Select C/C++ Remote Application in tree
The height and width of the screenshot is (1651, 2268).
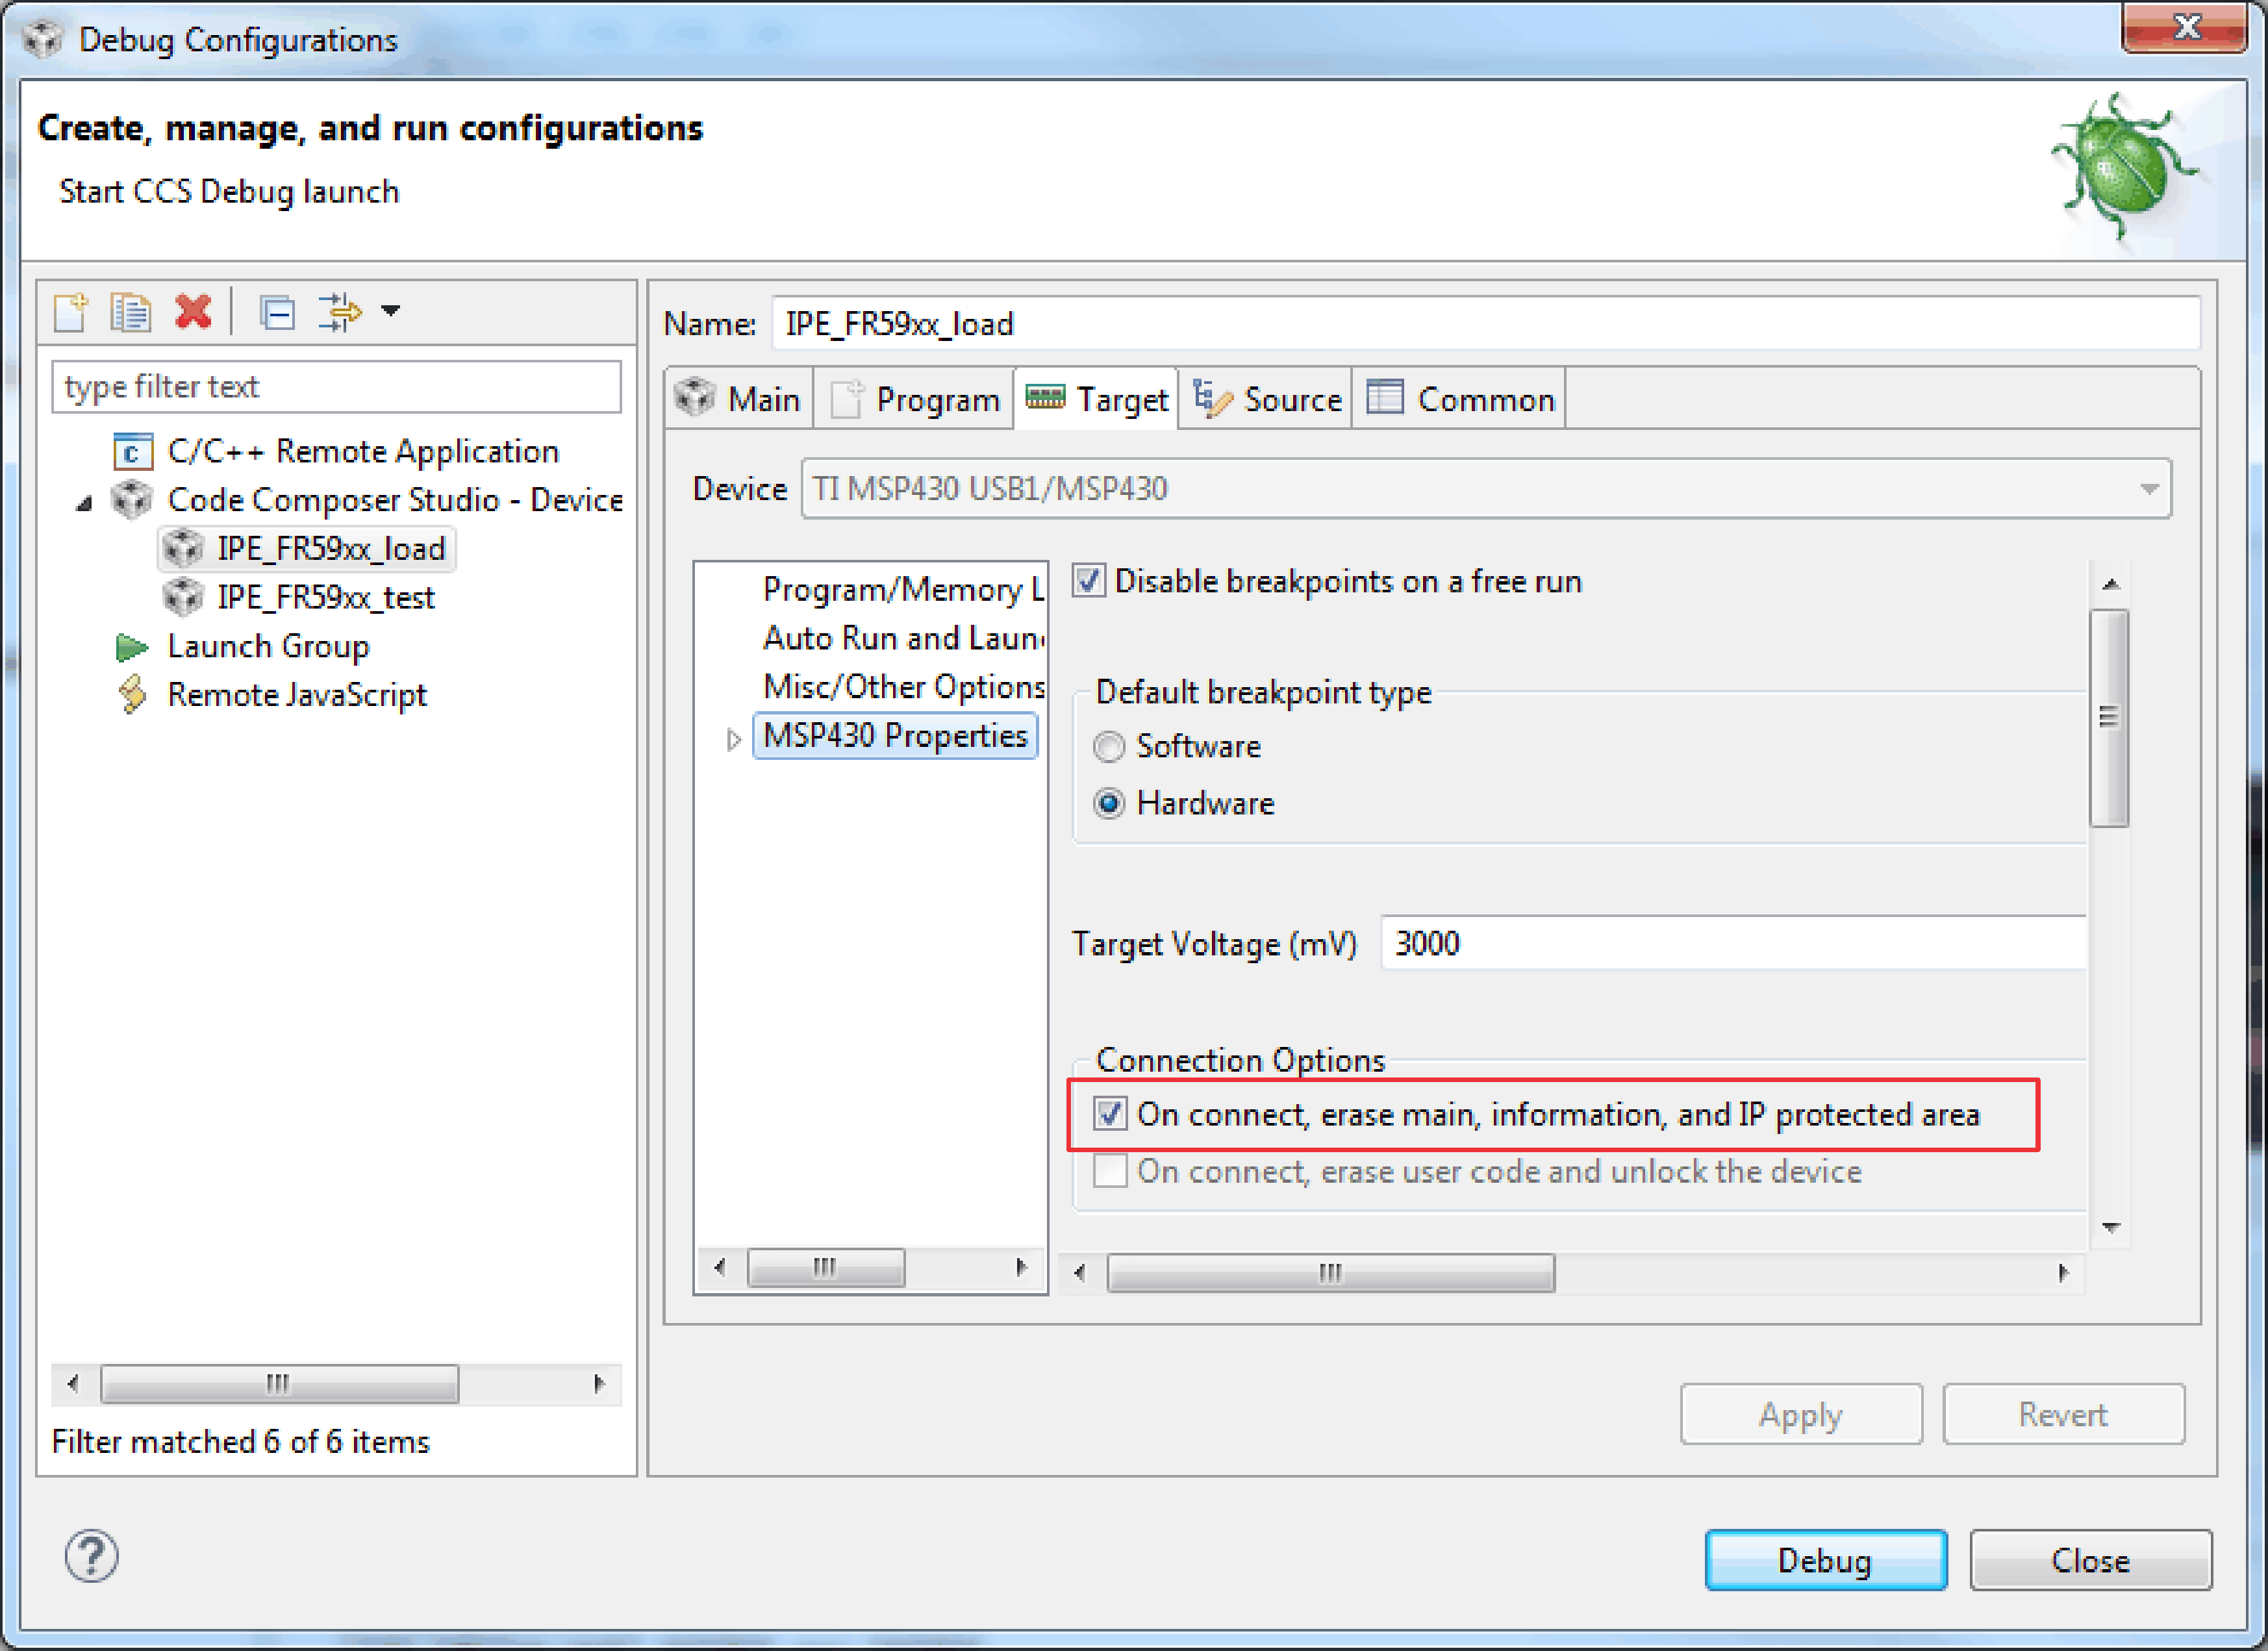363,451
